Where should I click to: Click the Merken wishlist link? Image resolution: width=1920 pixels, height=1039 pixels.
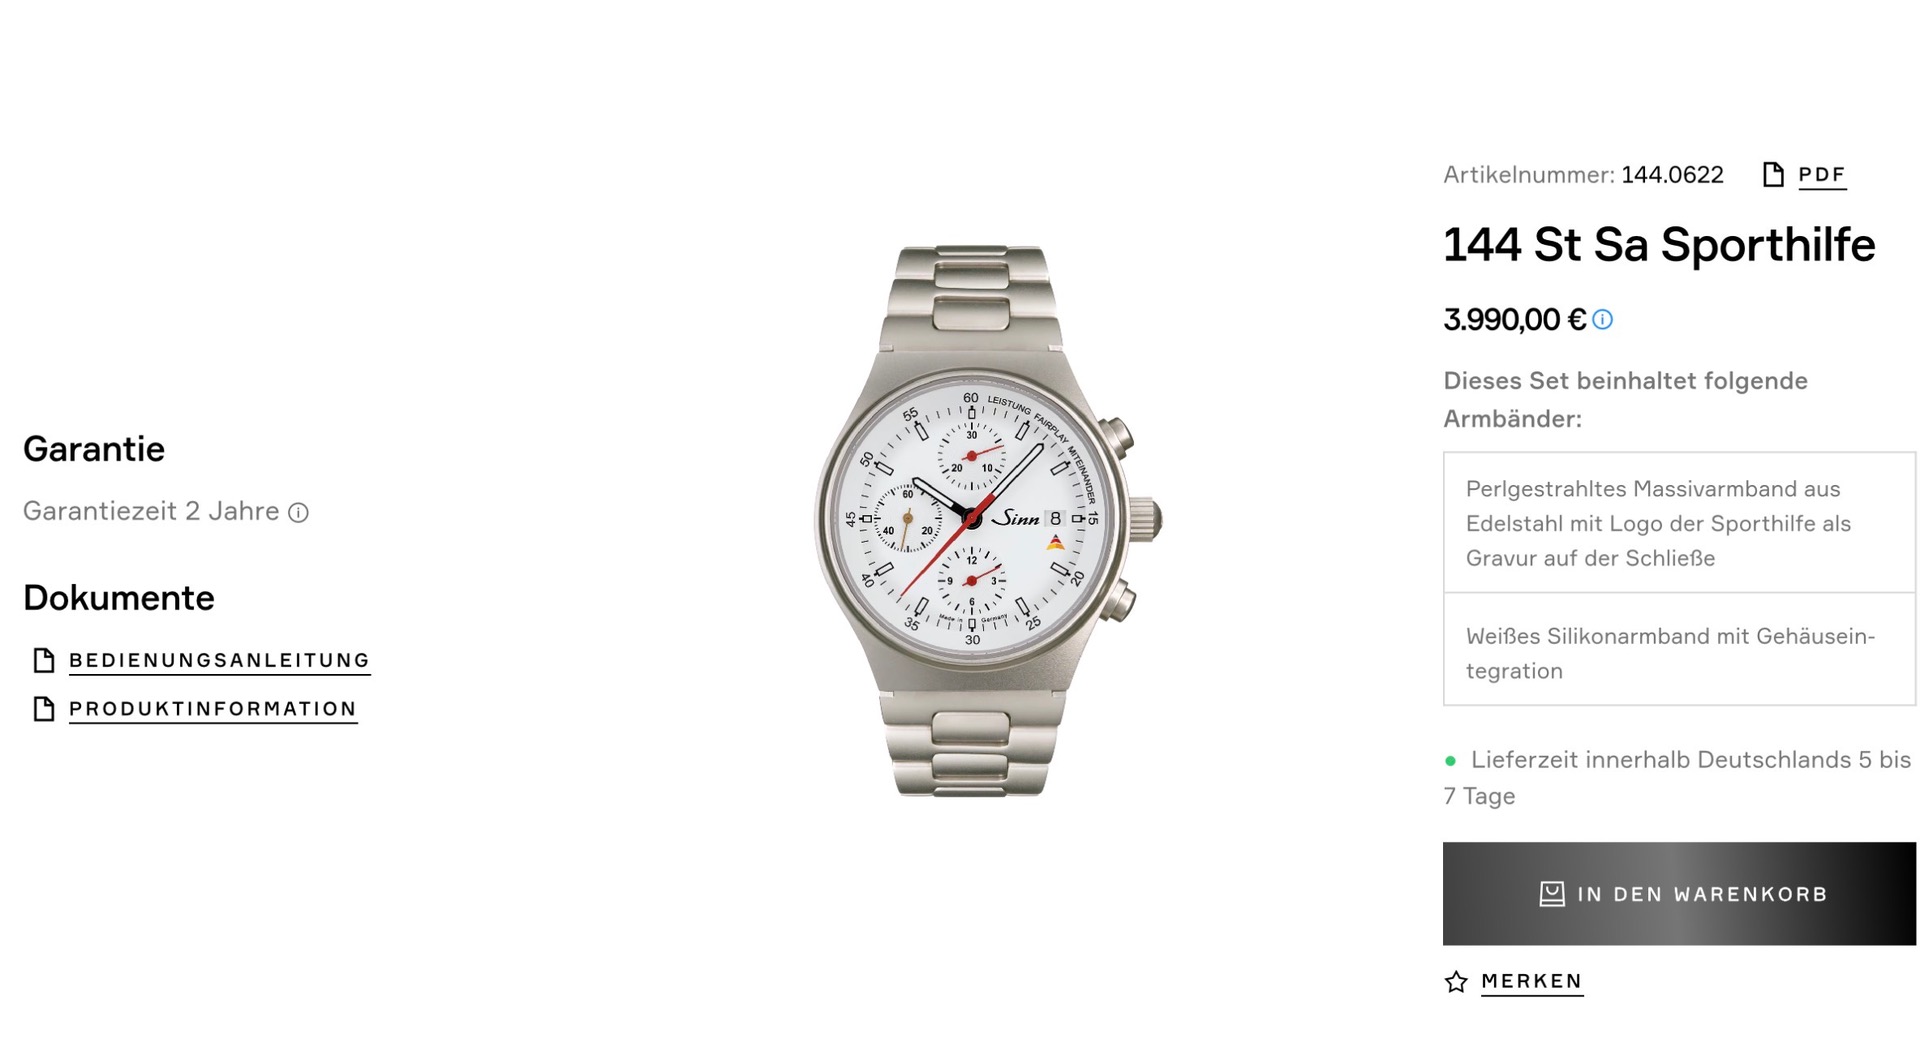(x=1531, y=981)
